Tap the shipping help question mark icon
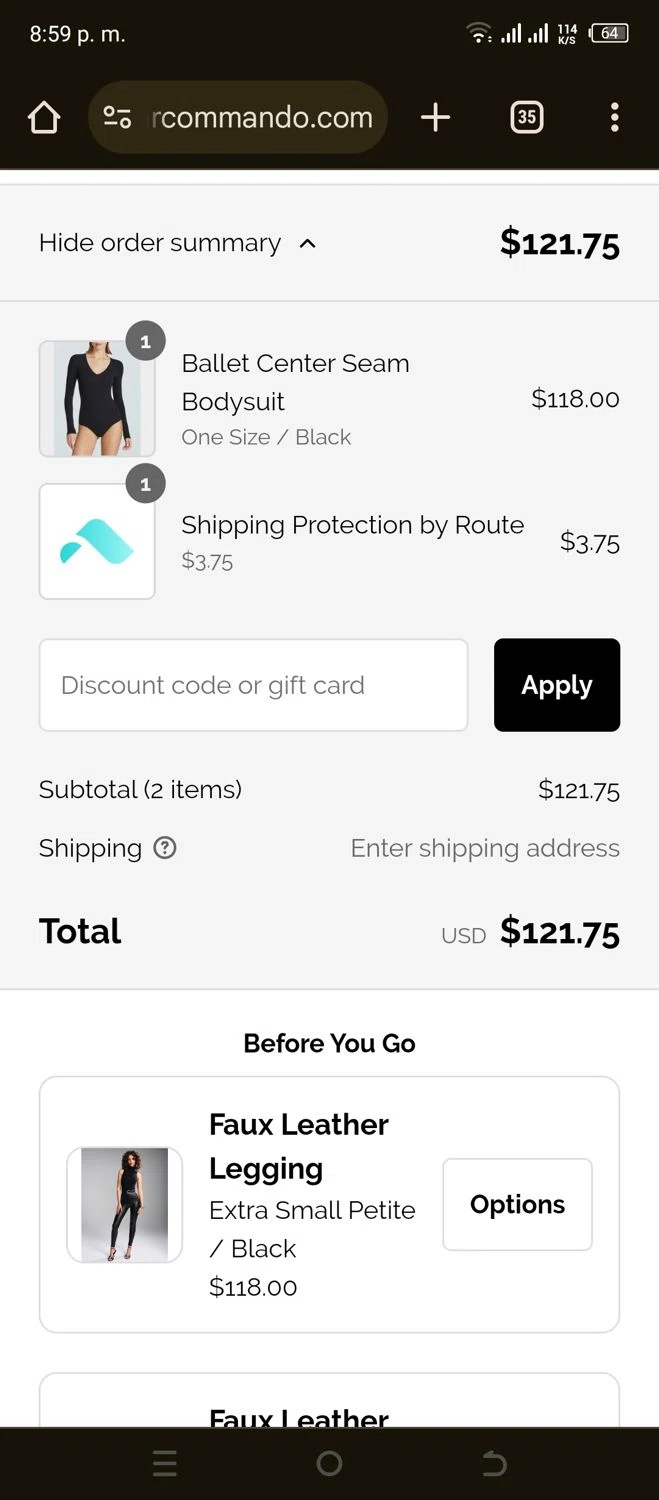Viewport: 659px width, 1500px height. (165, 848)
